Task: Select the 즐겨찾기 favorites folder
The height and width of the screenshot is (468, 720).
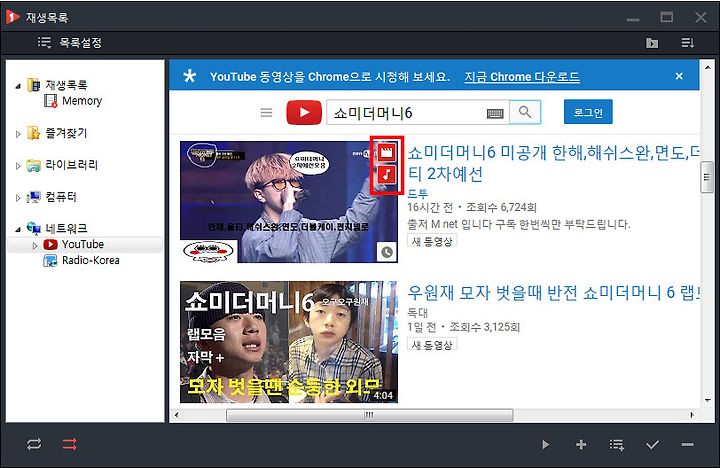Action: 66,133
